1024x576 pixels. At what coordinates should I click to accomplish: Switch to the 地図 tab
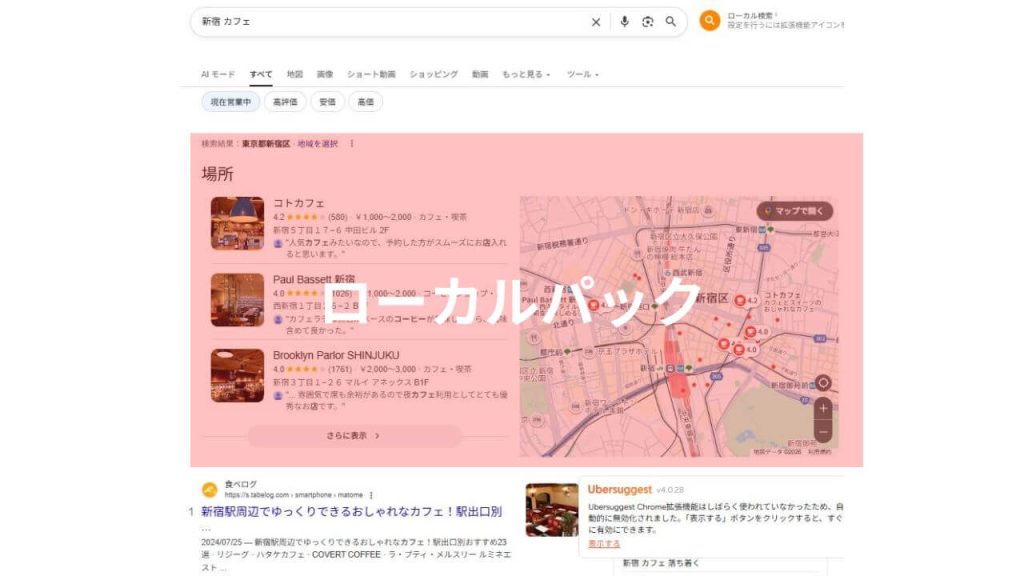(x=296, y=73)
